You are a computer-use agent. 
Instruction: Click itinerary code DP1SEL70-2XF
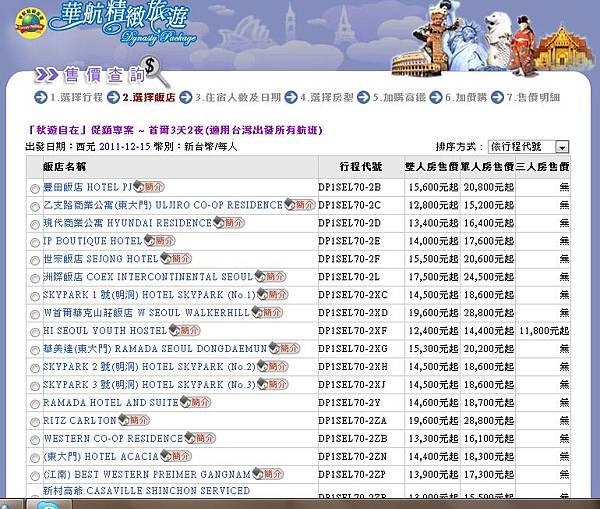(x=352, y=331)
